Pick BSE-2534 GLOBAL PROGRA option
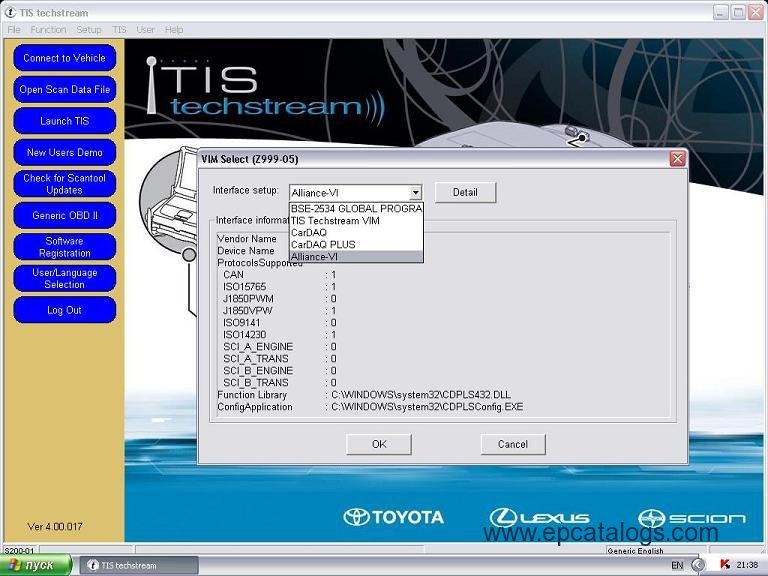 point(356,209)
